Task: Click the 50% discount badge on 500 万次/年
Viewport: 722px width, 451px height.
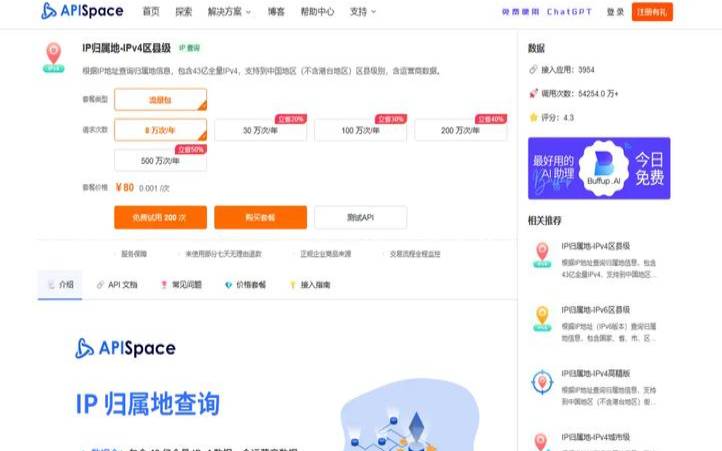Action: point(191,150)
